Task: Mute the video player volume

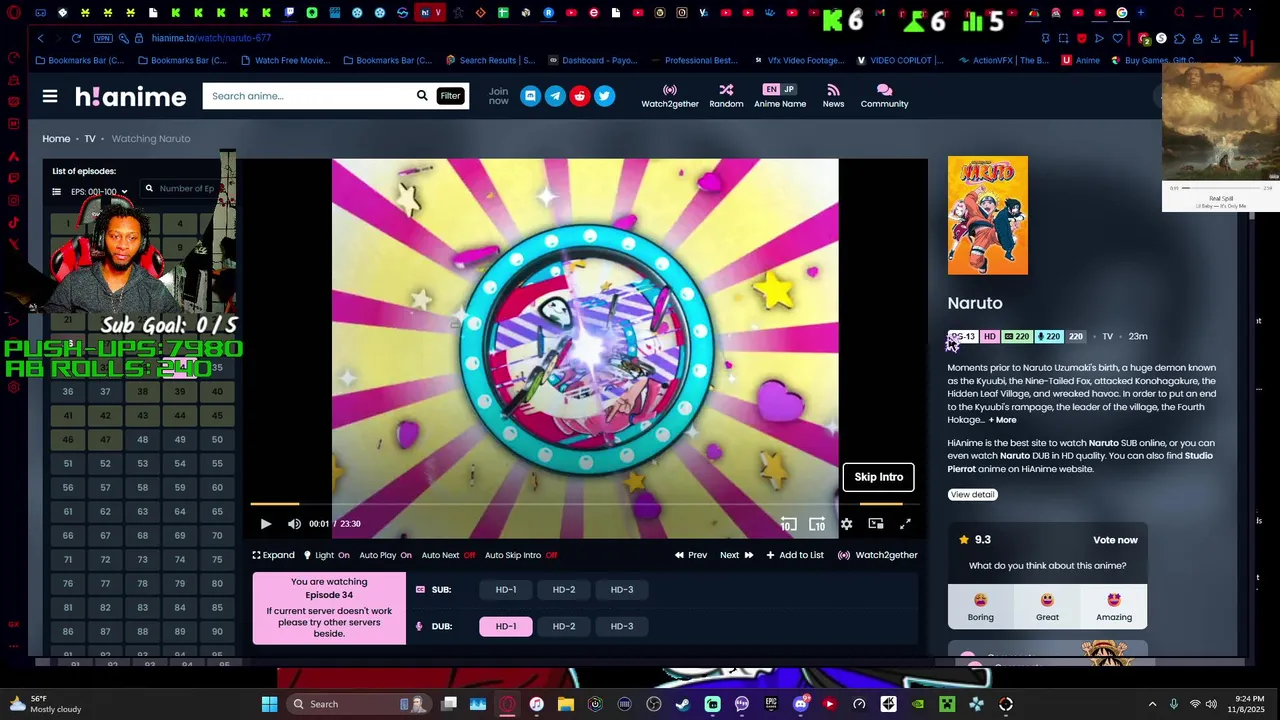Action: [x=294, y=524]
